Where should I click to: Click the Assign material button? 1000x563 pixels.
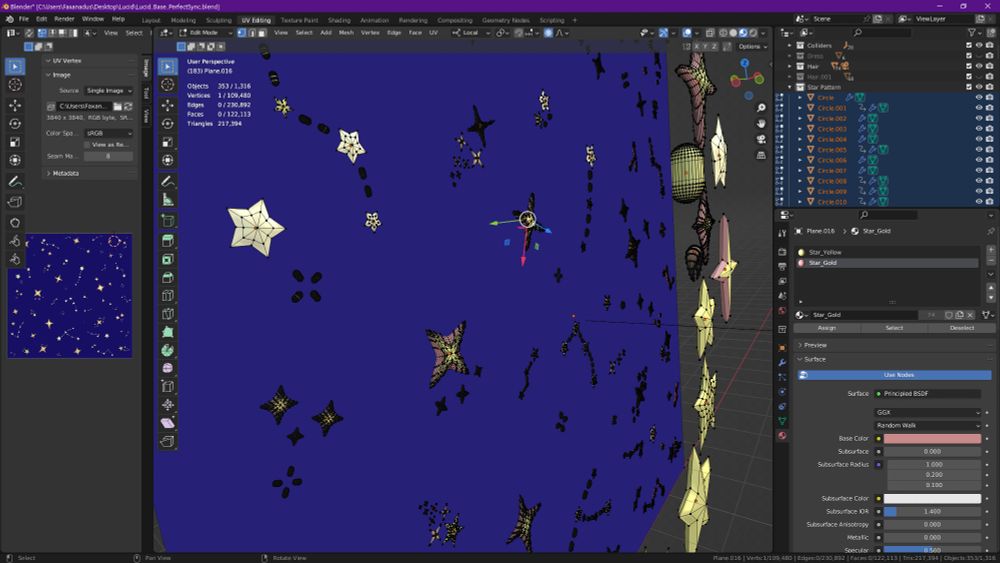(x=827, y=328)
